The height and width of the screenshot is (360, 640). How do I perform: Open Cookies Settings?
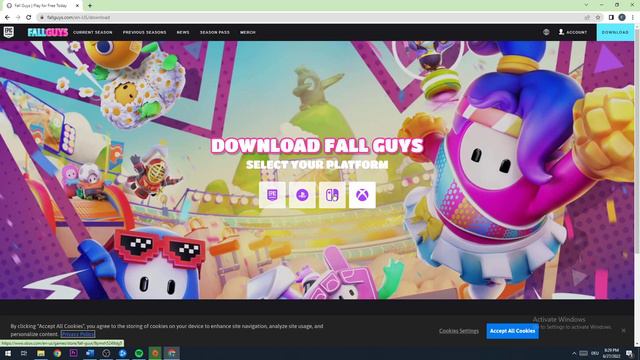(x=459, y=331)
